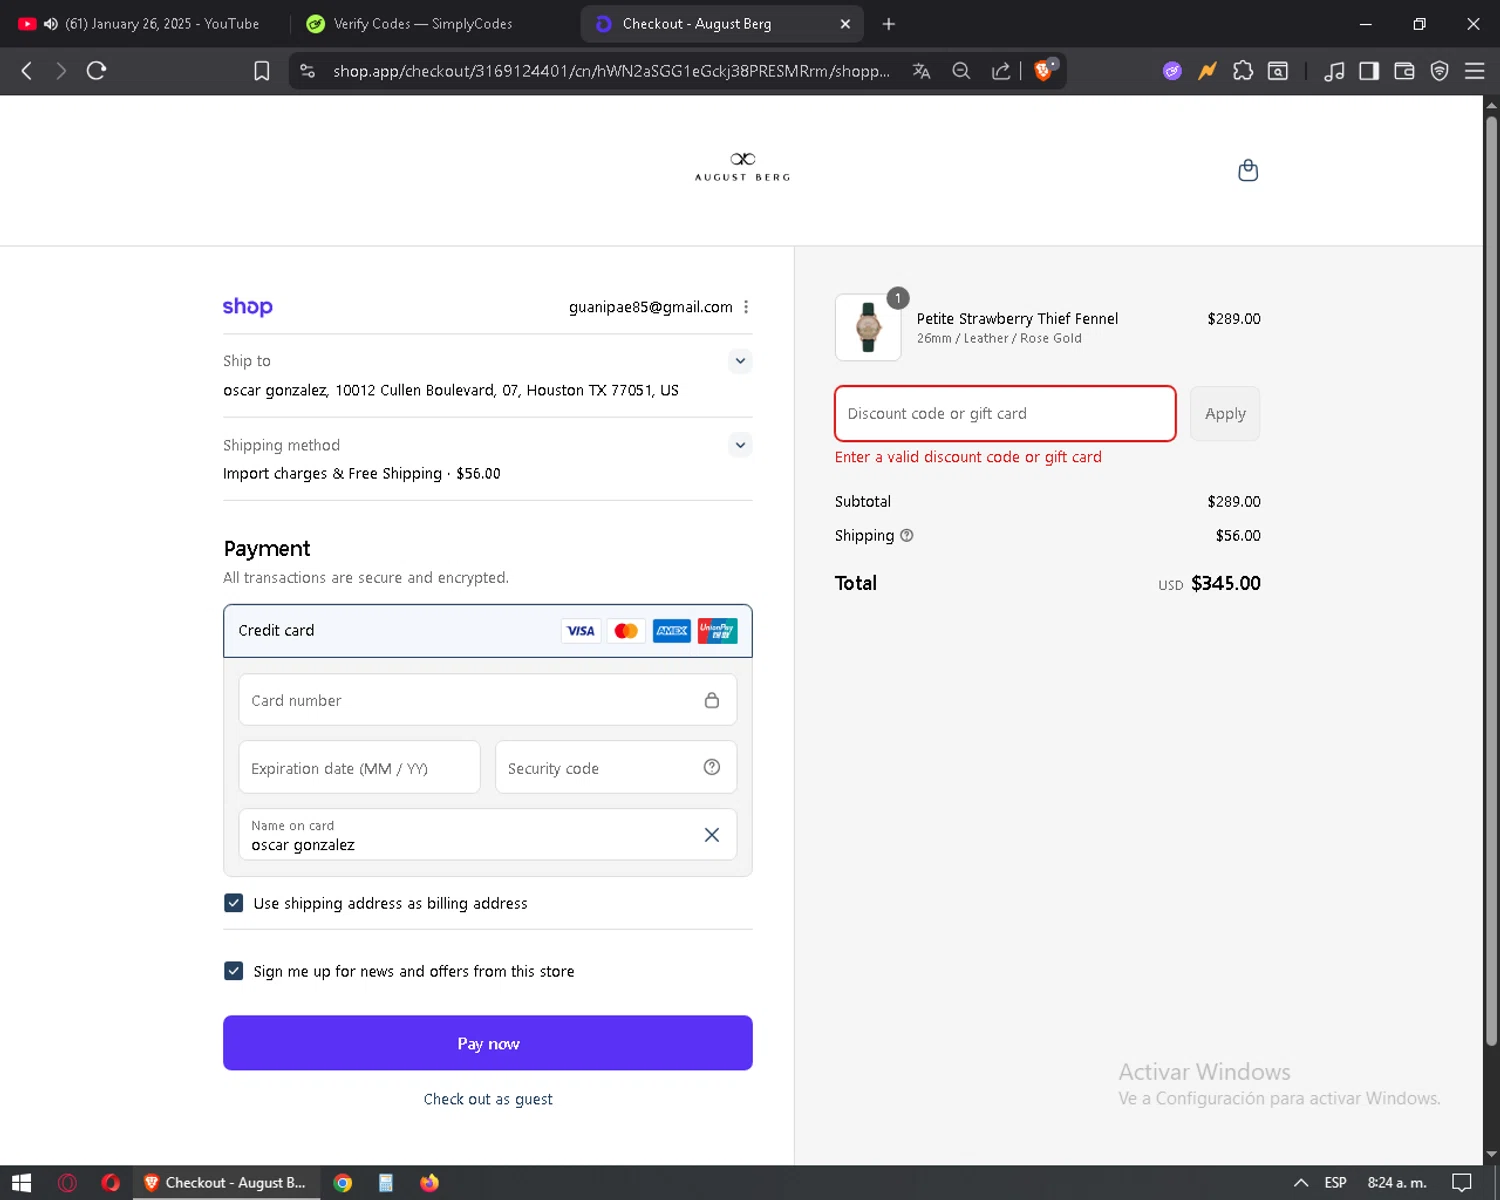
Task: Focus the Card number field
Action: coord(488,700)
